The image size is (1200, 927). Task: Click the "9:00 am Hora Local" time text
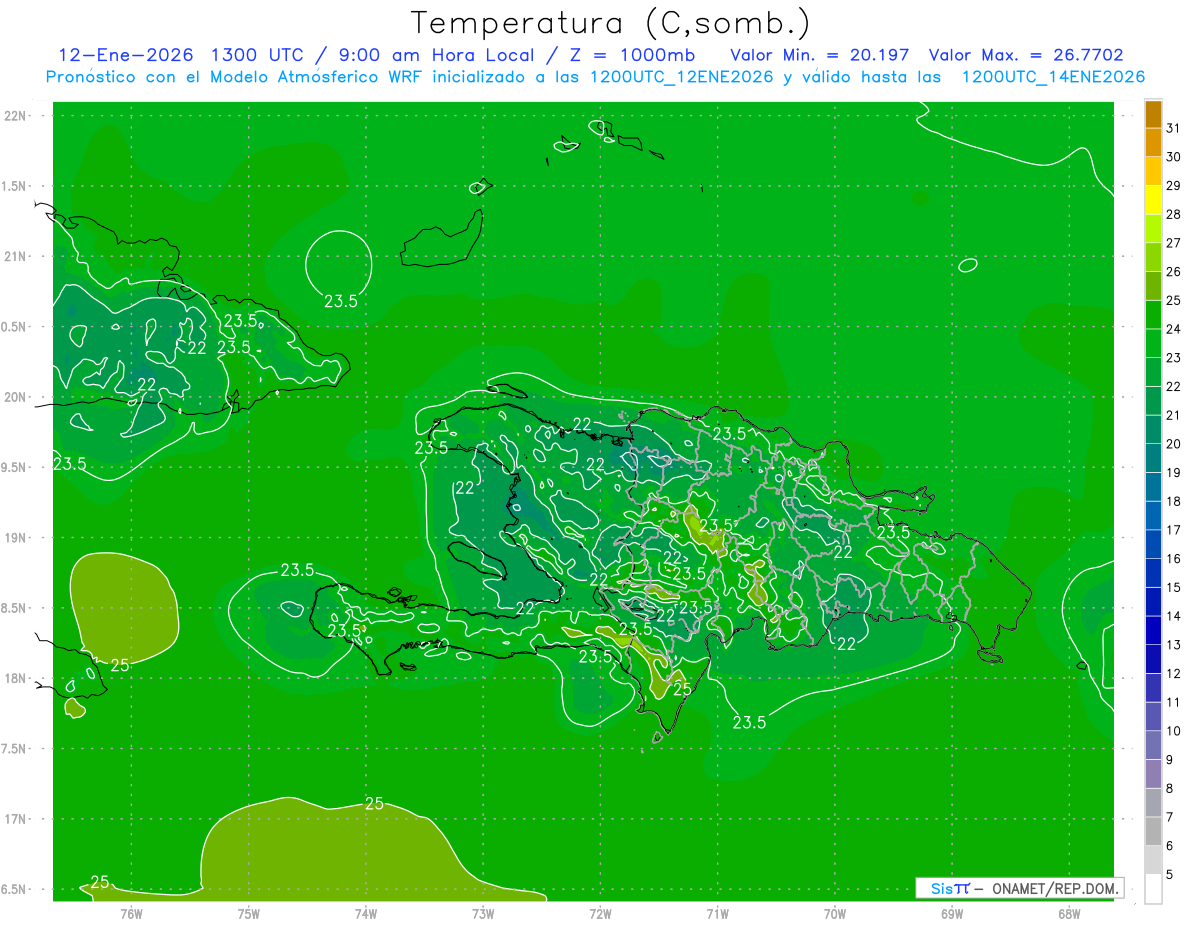432,55
